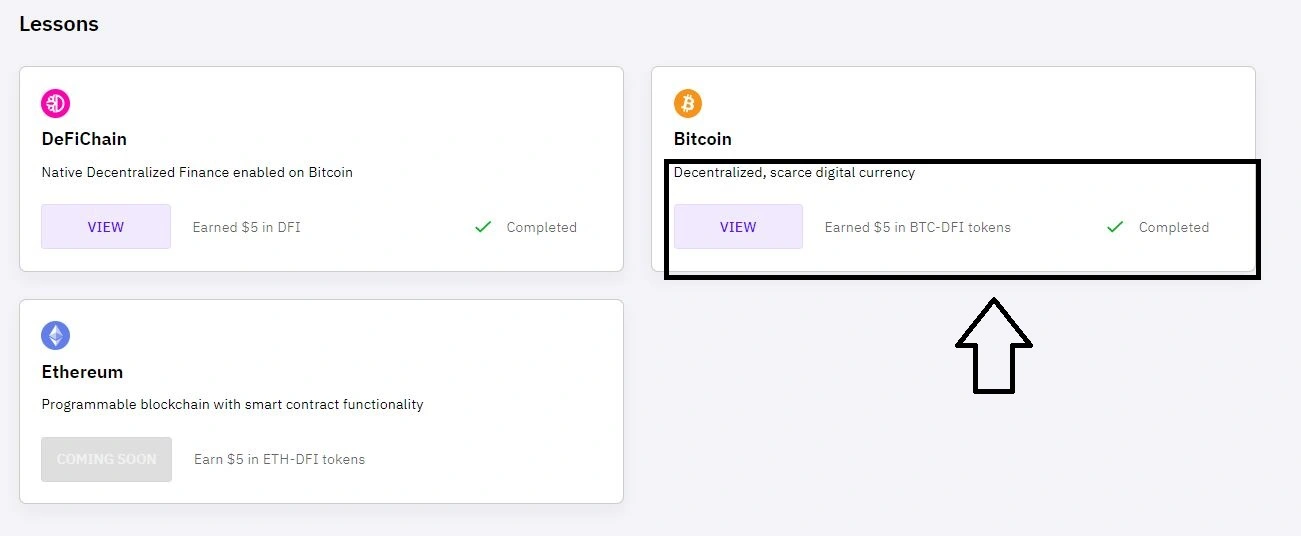The height and width of the screenshot is (536, 1301).
Task: Select the Bitcoin lesson title
Action: pyautogui.click(x=703, y=139)
